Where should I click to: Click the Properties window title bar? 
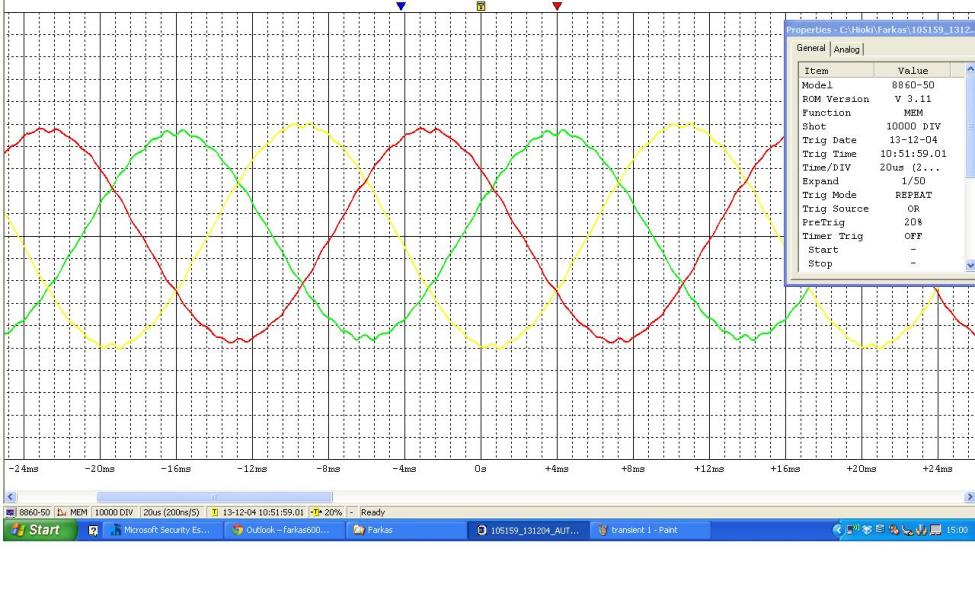(x=880, y=29)
